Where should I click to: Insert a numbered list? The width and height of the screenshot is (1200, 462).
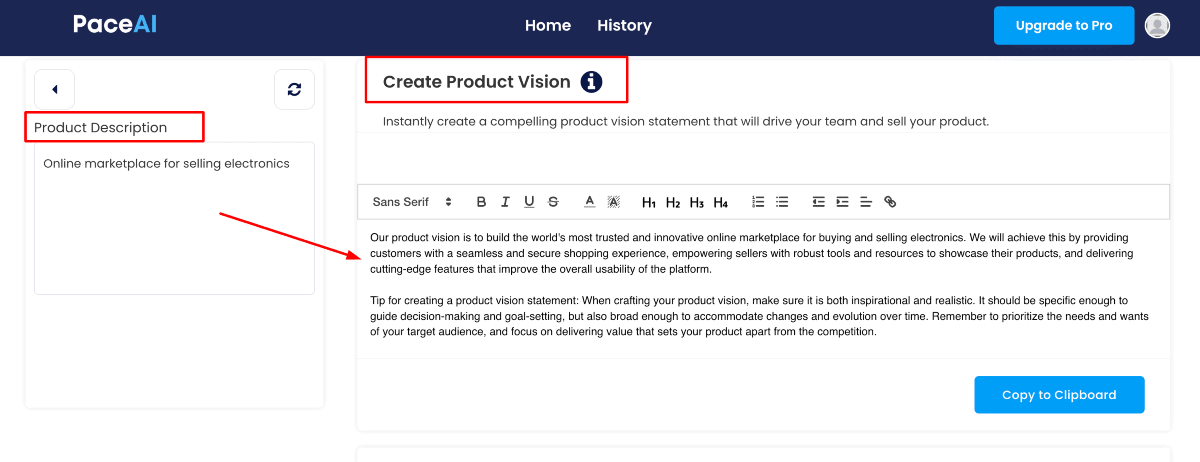(x=758, y=202)
